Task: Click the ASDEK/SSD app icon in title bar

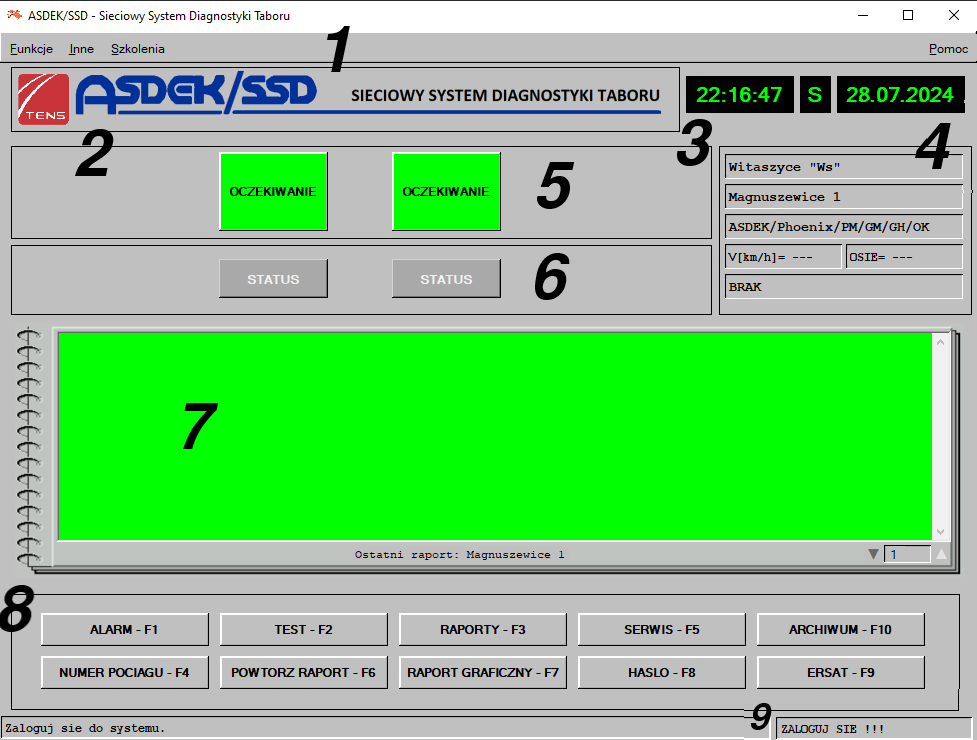Action: point(15,15)
